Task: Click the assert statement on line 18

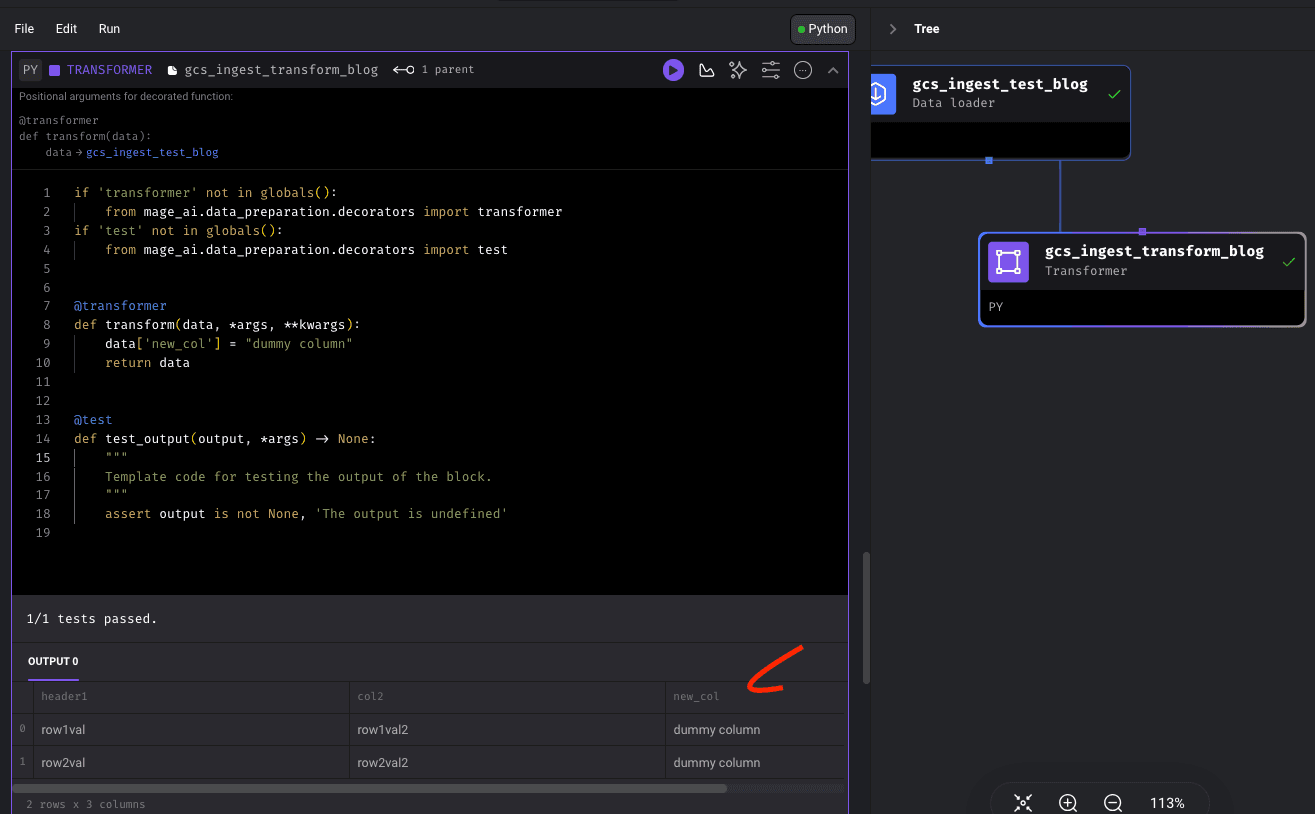Action: (x=306, y=514)
